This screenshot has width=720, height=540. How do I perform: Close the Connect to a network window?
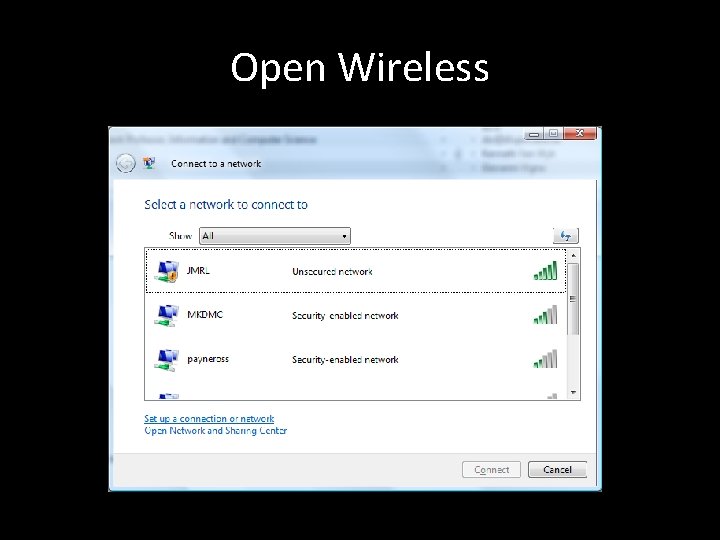point(580,134)
